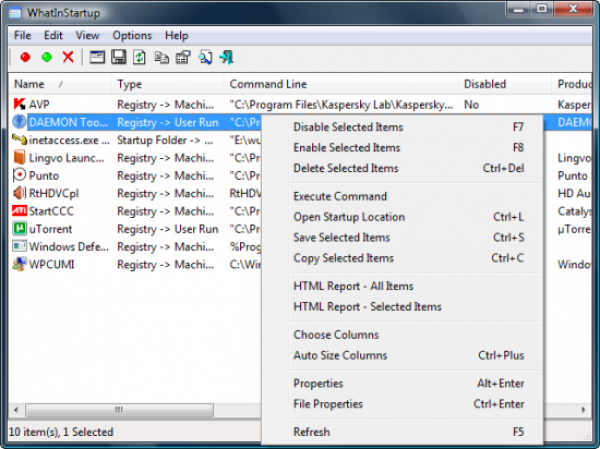Pick Choose Columns in the context menu

point(336,335)
